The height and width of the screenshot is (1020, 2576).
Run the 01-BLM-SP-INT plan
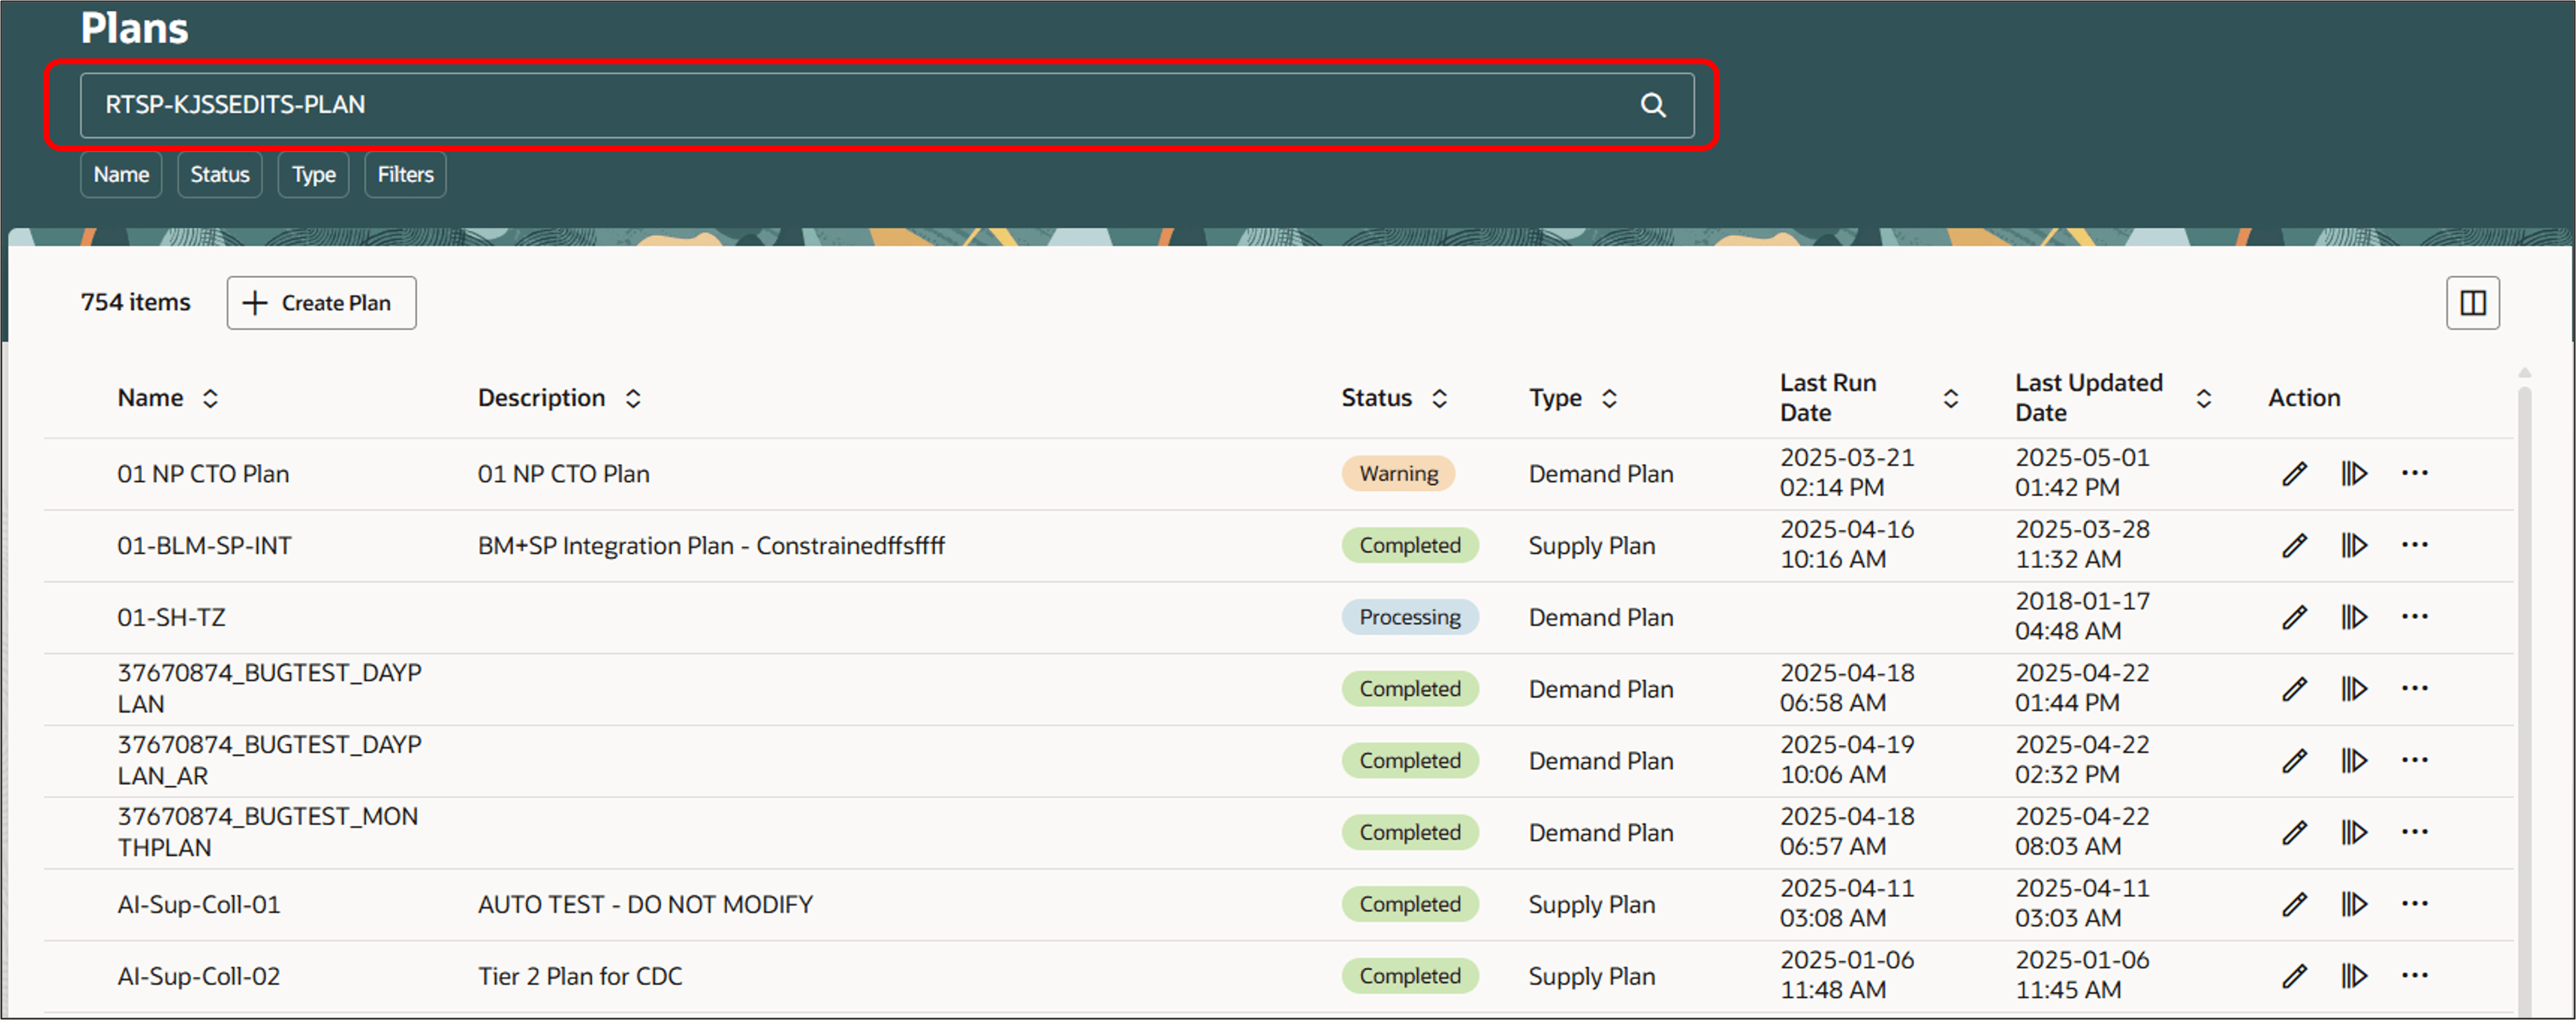pos(2354,545)
